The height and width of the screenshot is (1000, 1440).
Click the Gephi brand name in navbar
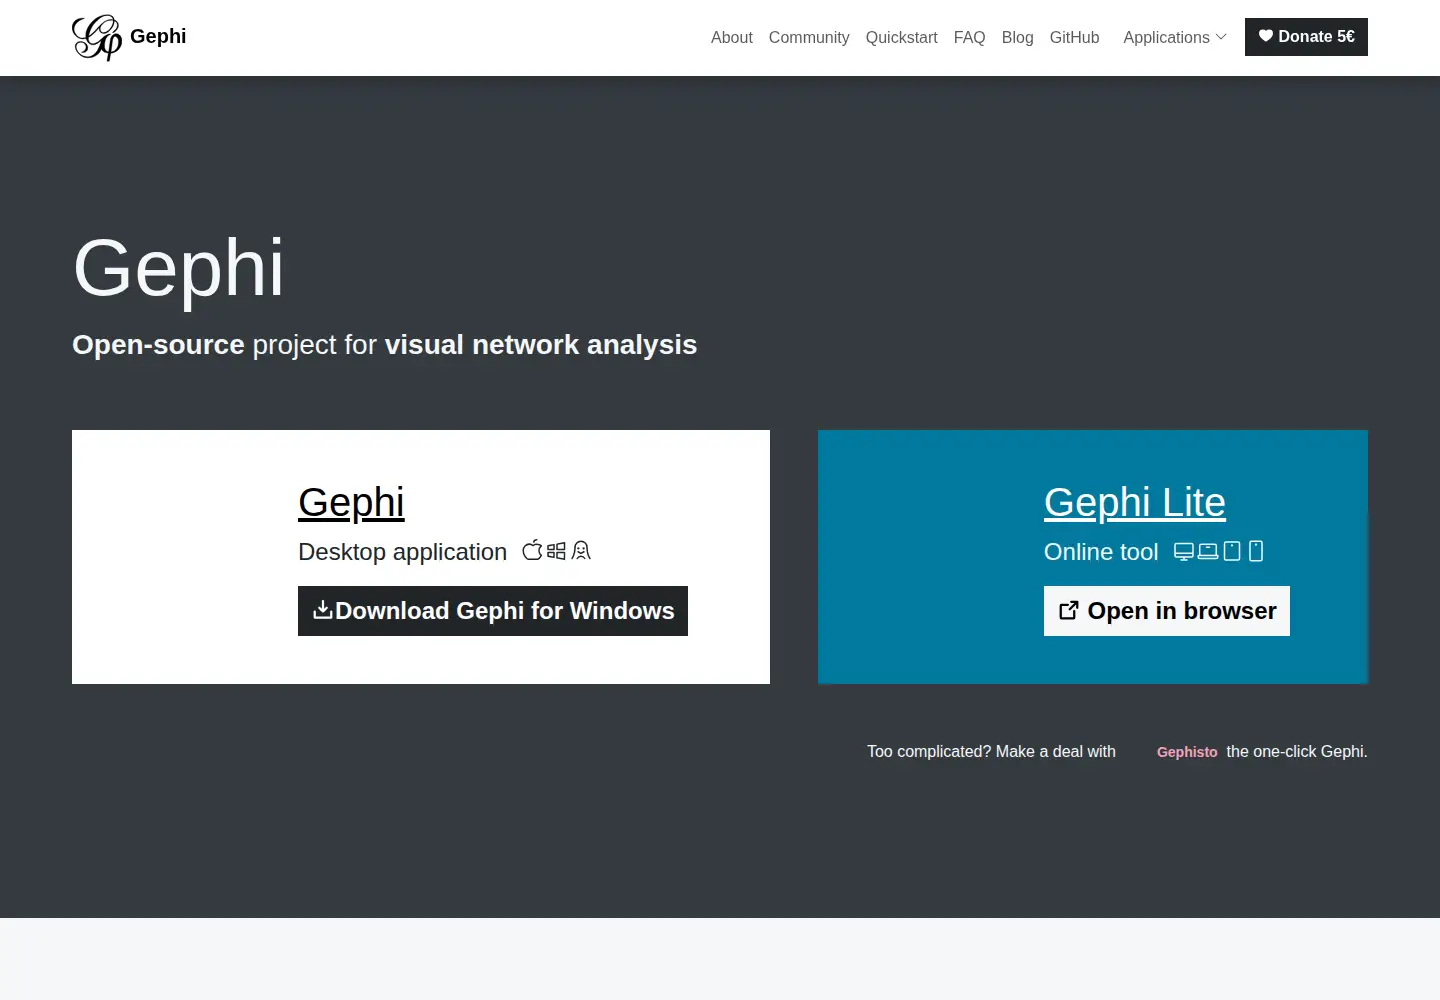(x=158, y=36)
